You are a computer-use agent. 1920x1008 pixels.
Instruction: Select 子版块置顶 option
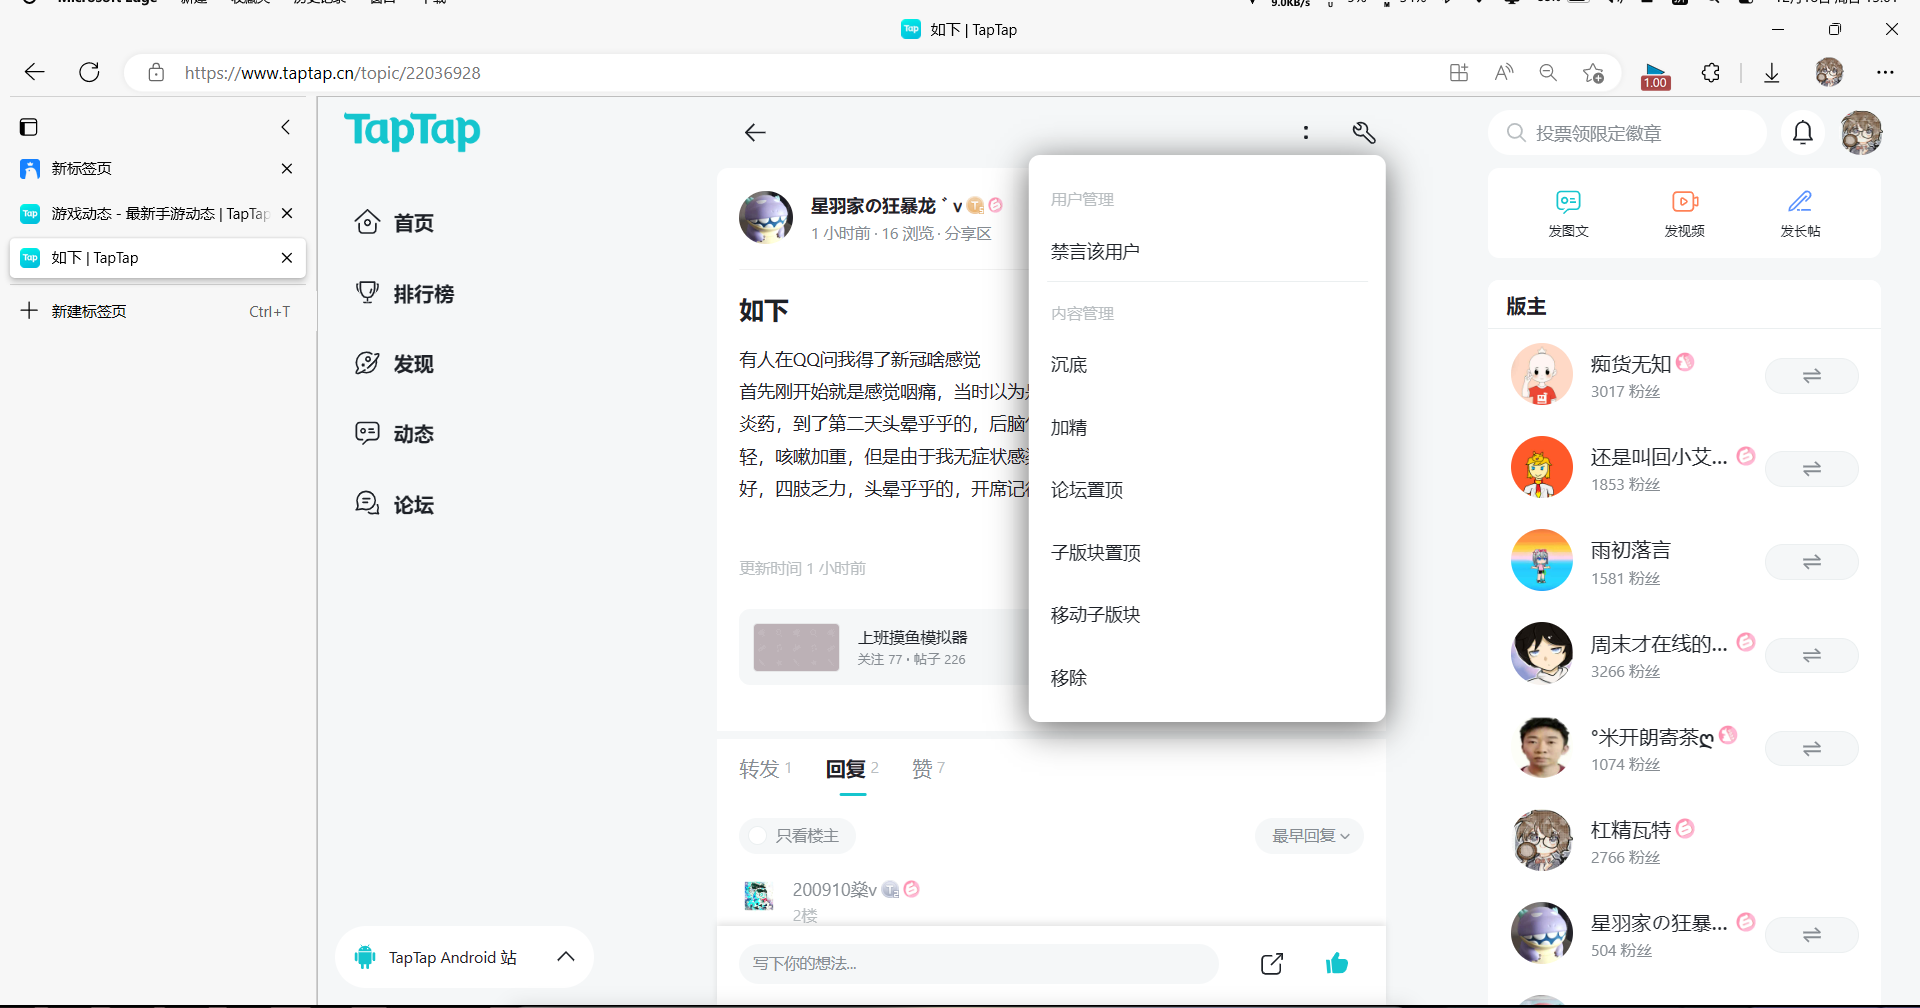1207,553
